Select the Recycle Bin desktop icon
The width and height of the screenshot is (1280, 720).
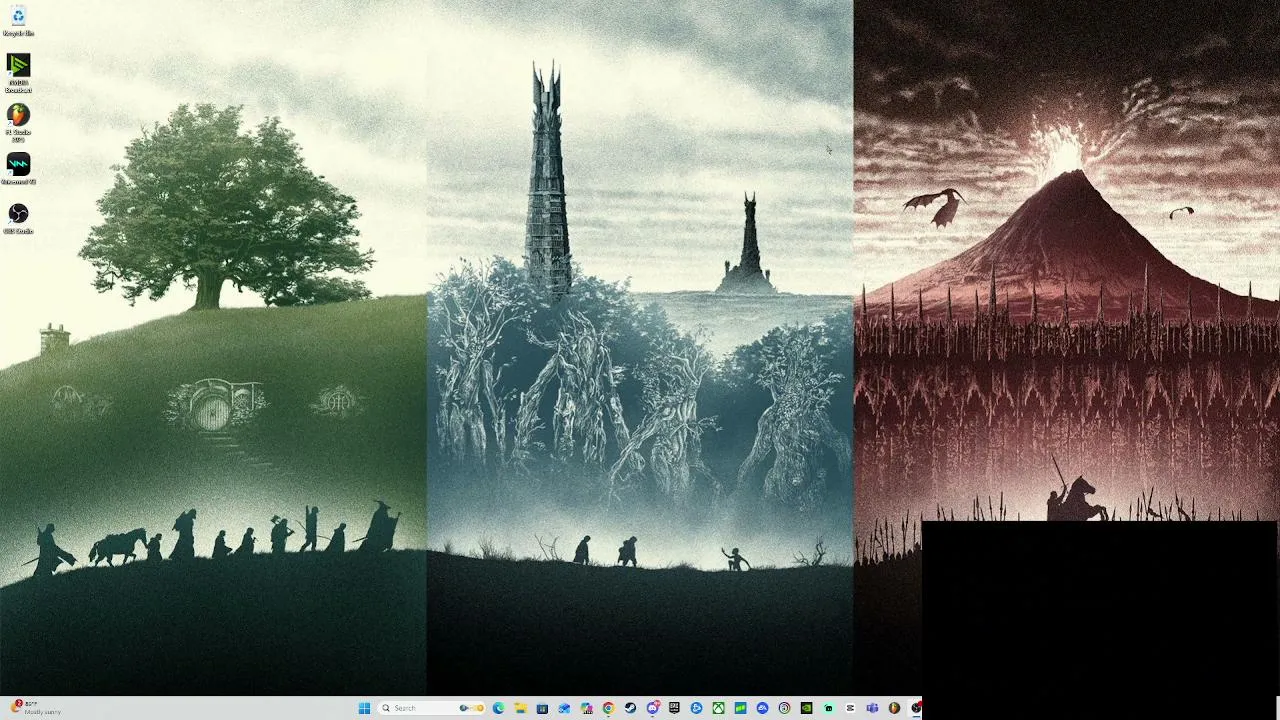coord(18,20)
